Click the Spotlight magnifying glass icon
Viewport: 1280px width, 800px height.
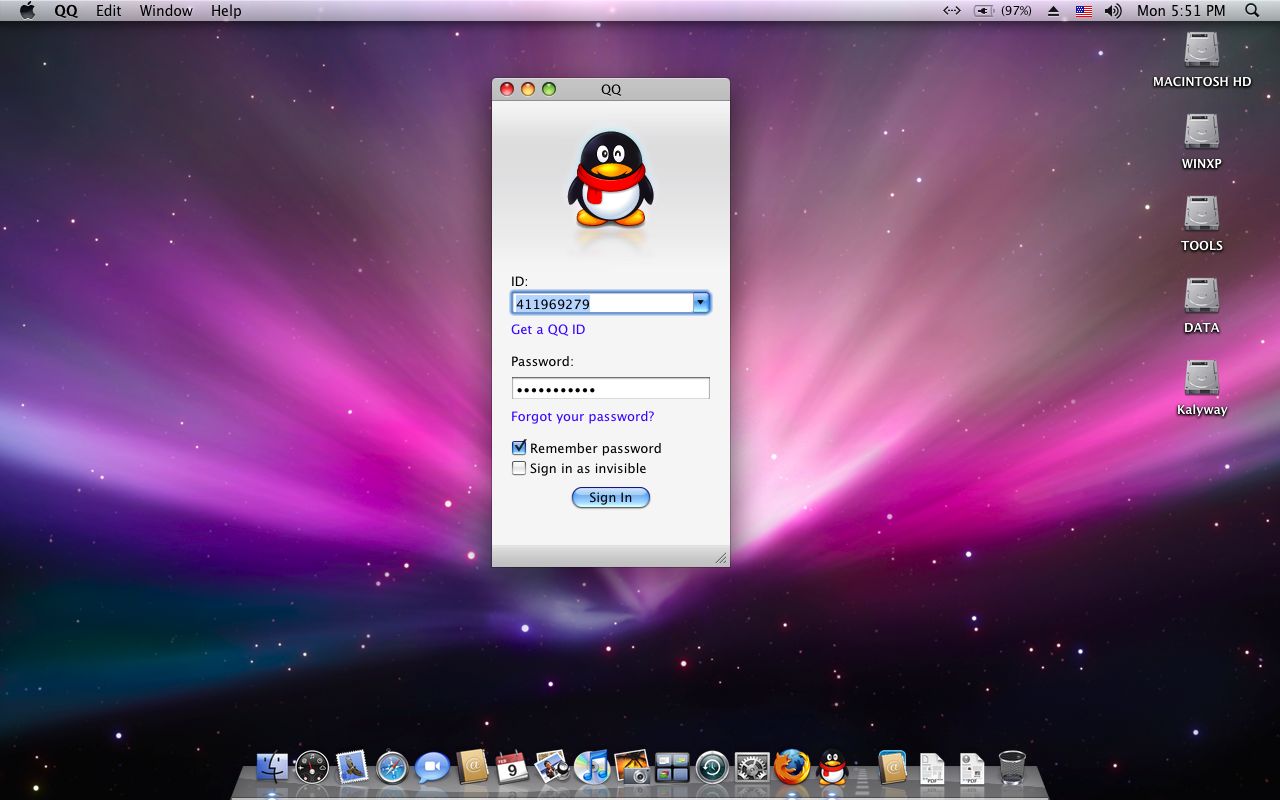click(1252, 11)
